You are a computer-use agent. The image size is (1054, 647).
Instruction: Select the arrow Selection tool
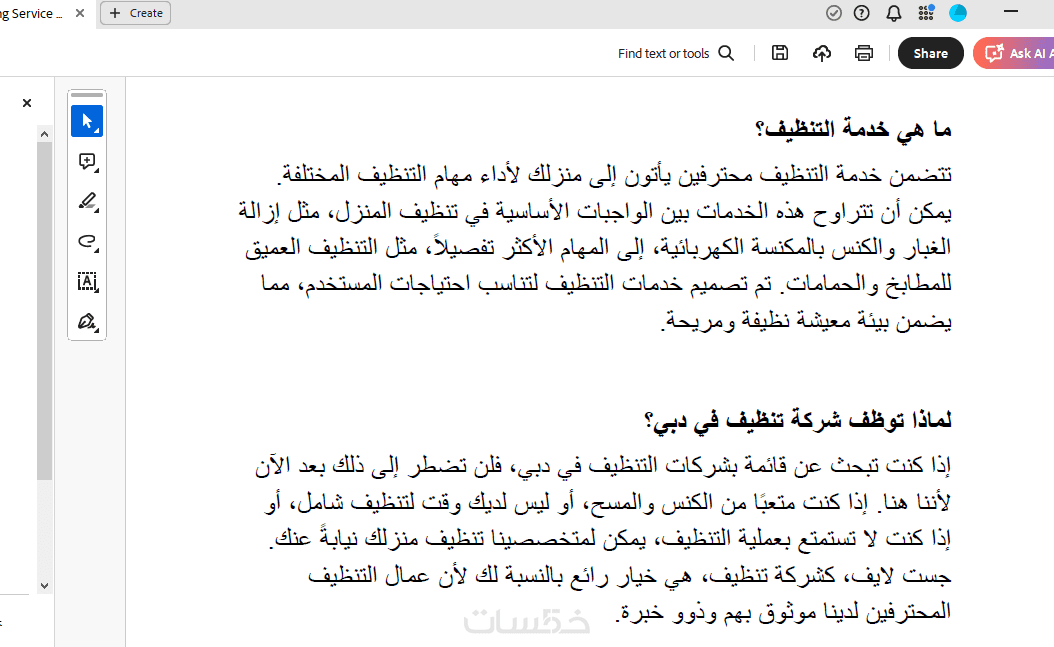point(87,121)
